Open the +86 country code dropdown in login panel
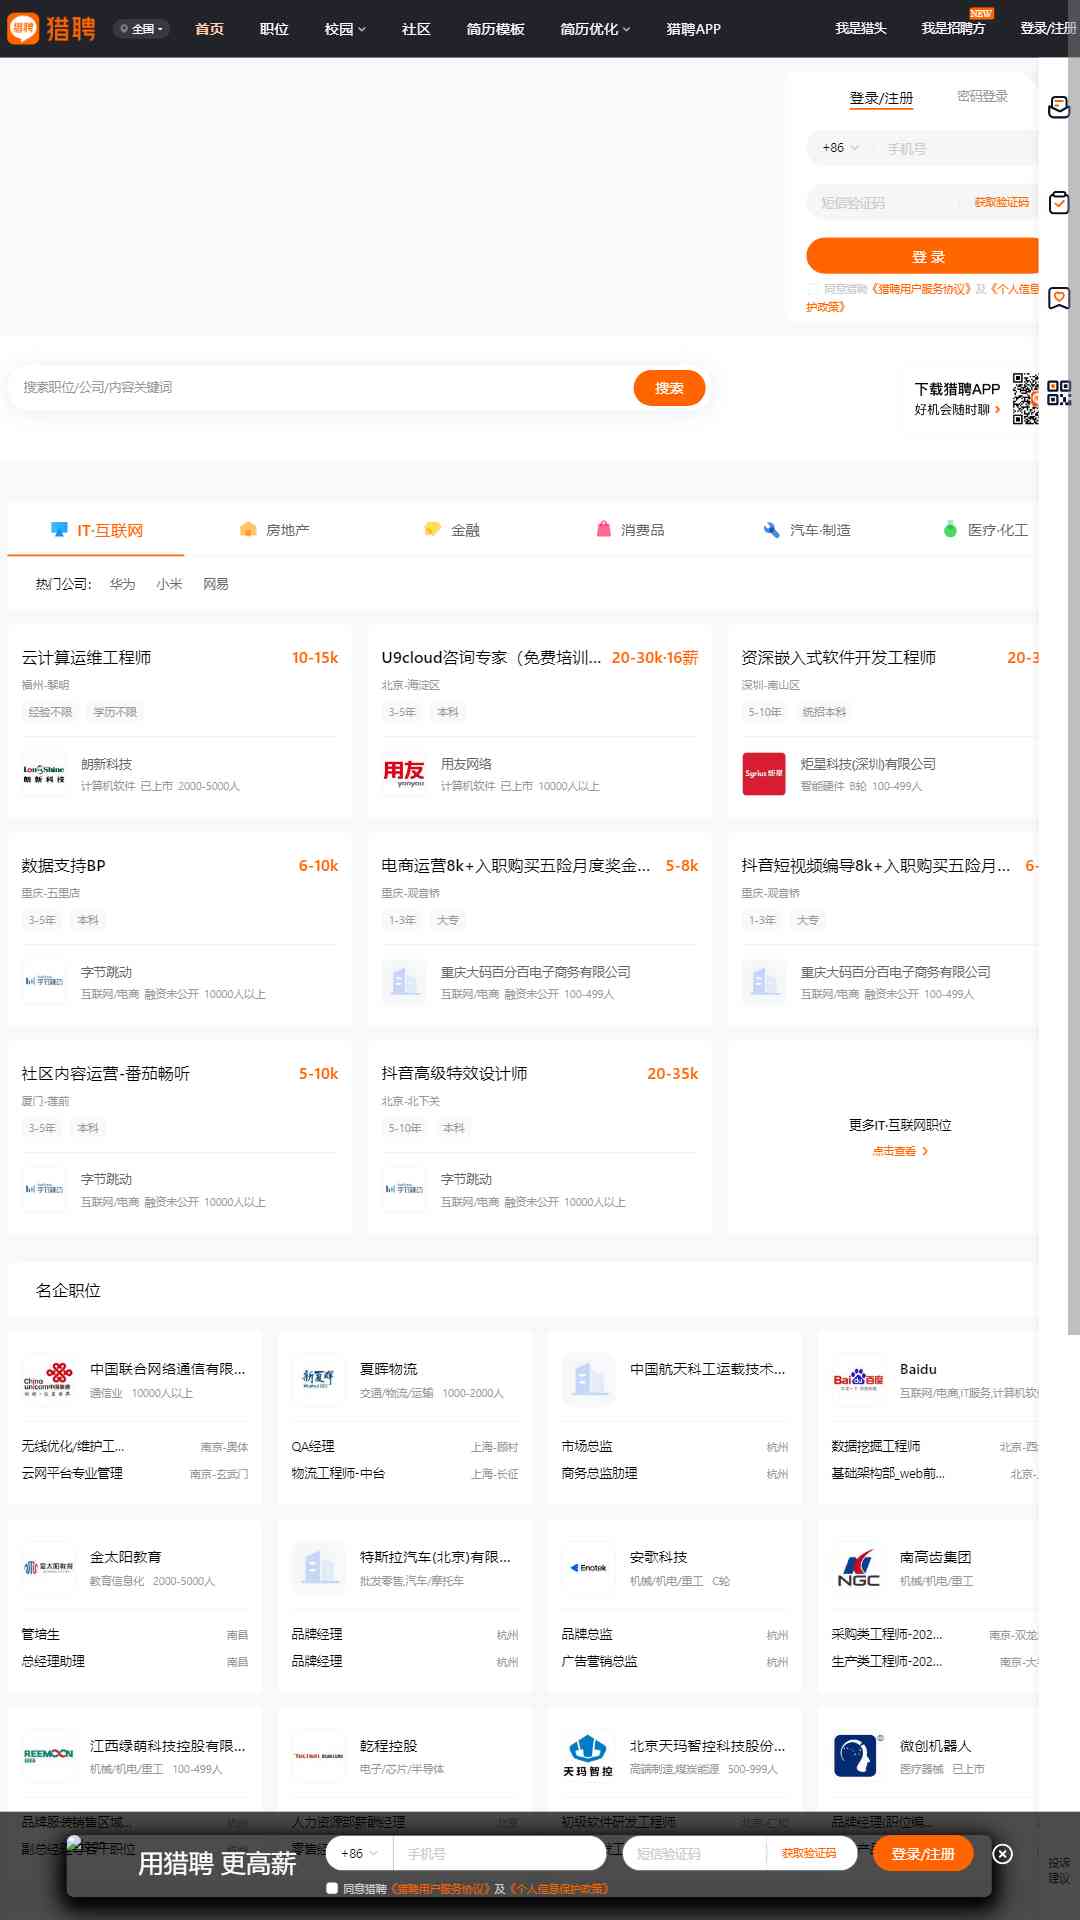Image resolution: width=1080 pixels, height=1920 pixels. tap(840, 148)
